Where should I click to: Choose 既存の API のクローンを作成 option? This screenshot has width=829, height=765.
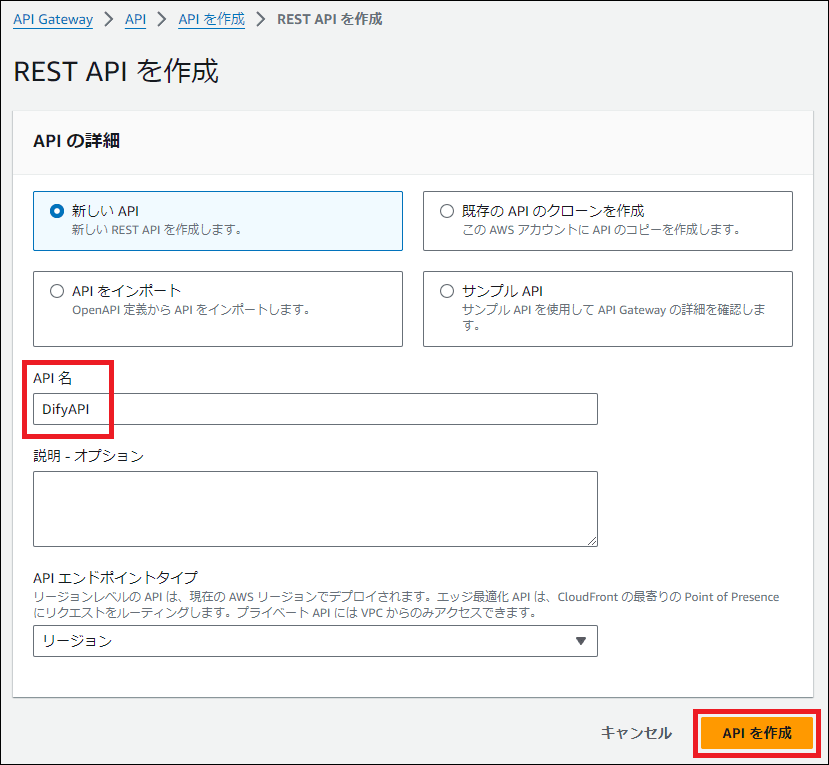(447, 211)
